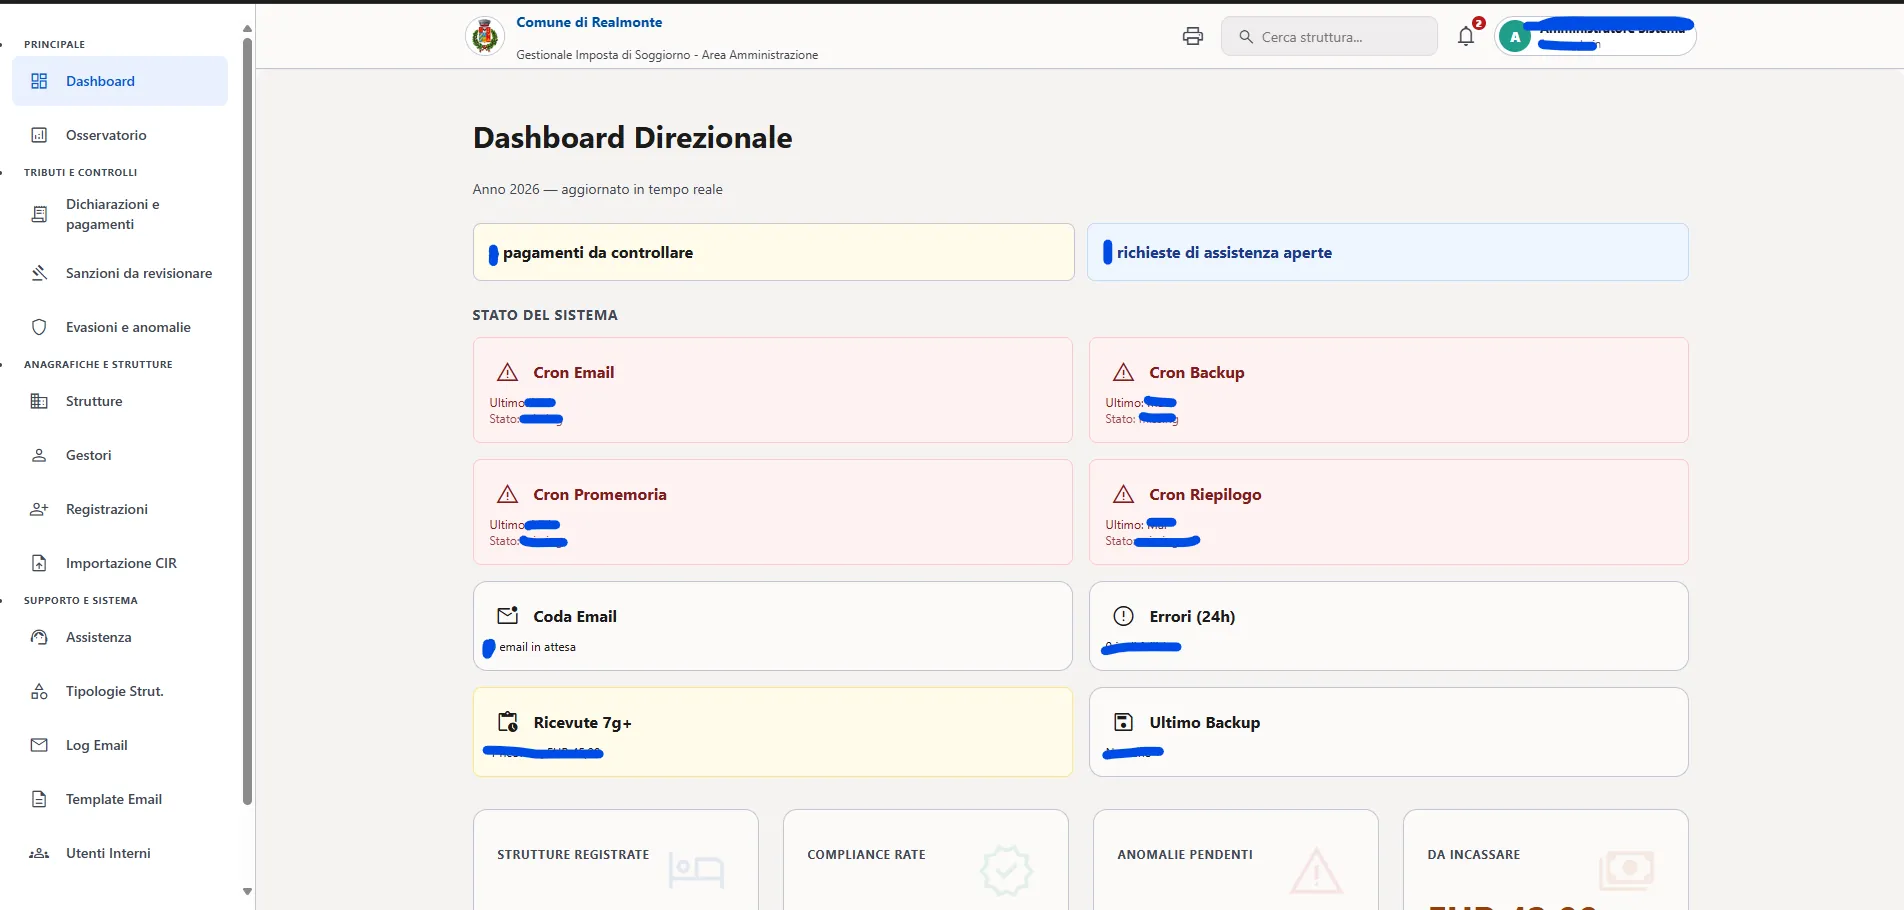Click the Comune di Realmonte title link

(589, 22)
